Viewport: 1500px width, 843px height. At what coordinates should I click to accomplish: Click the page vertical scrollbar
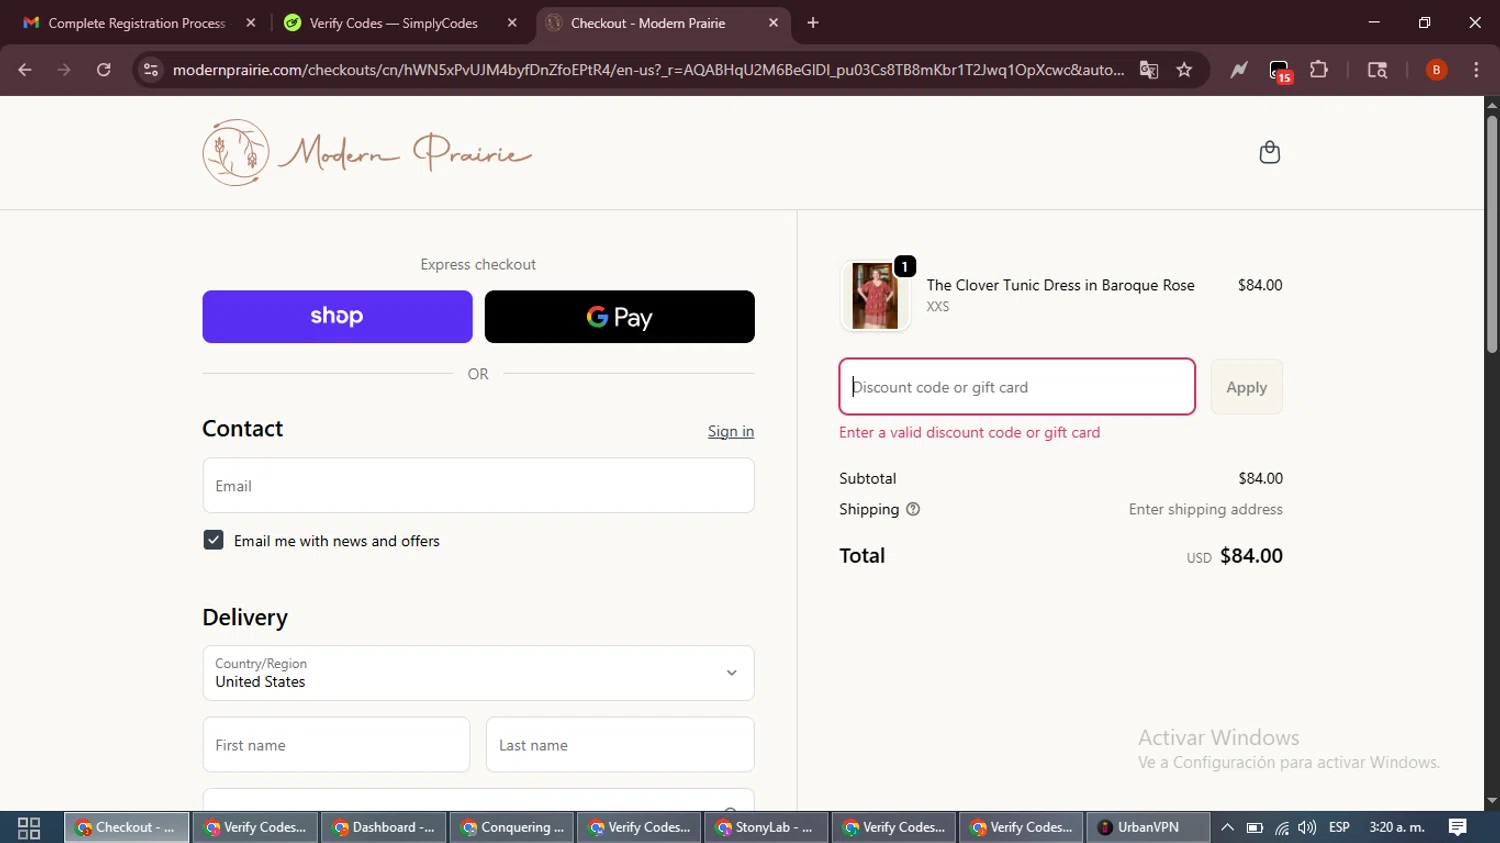pyautogui.click(x=1491, y=234)
